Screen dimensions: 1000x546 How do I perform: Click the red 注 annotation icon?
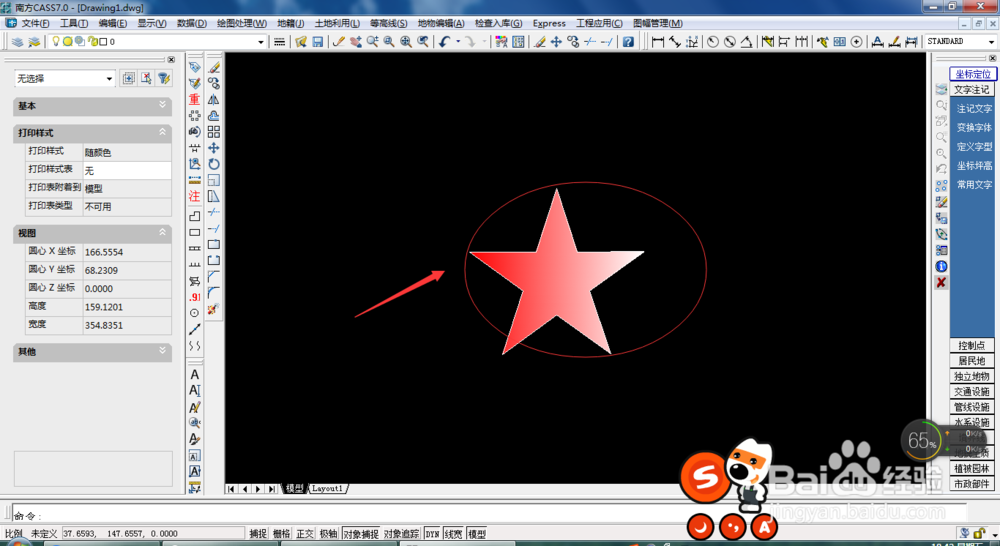pos(195,196)
